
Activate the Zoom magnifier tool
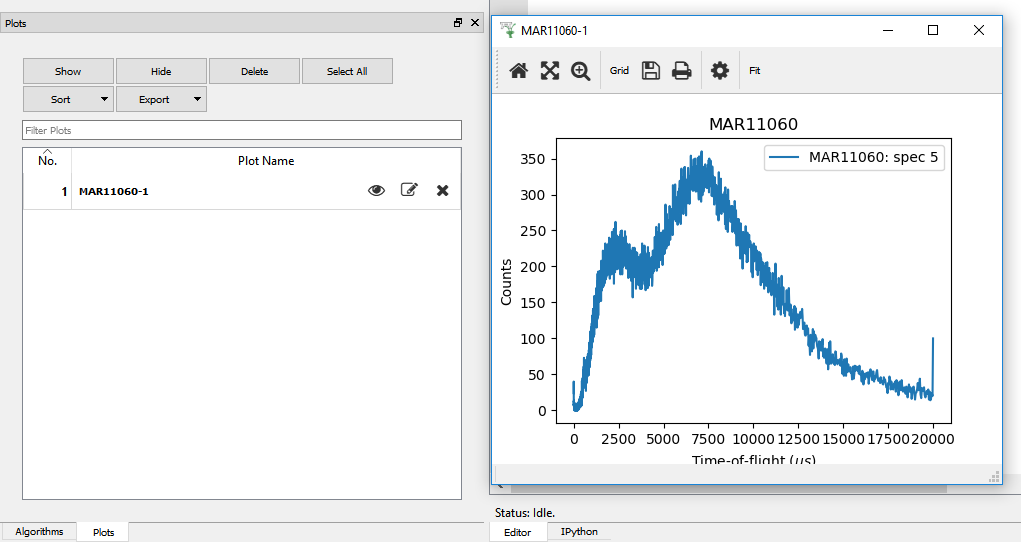(x=580, y=71)
